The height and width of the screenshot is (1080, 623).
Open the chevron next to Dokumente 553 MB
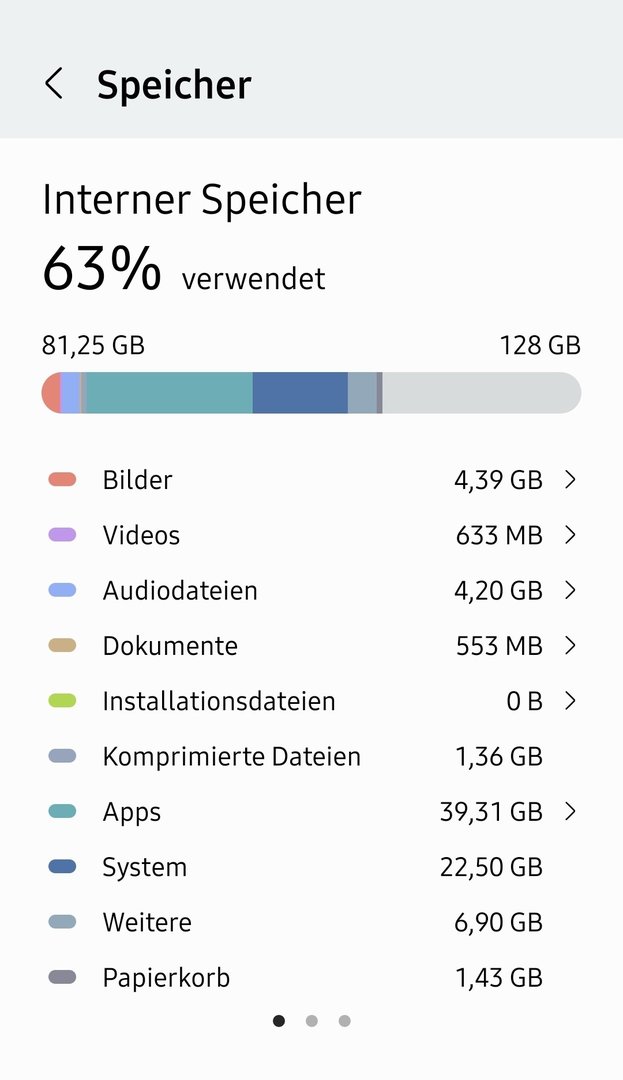(570, 645)
